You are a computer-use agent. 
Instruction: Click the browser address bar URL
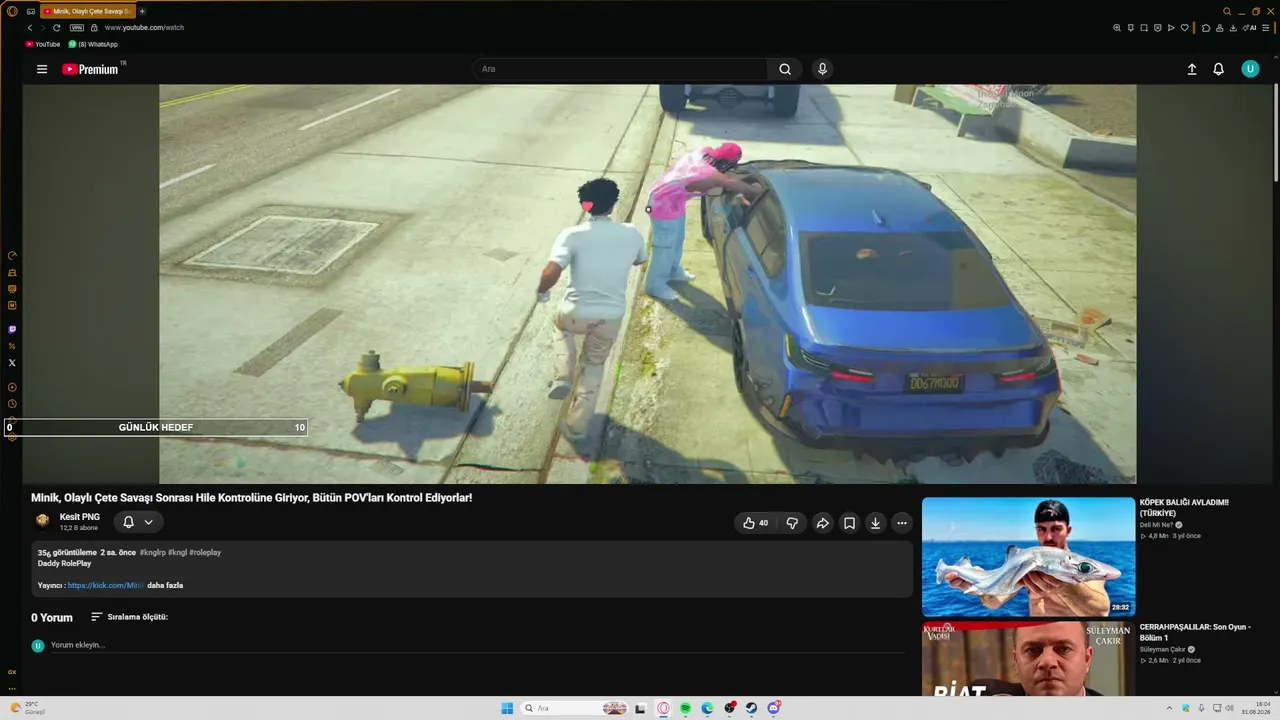point(144,28)
